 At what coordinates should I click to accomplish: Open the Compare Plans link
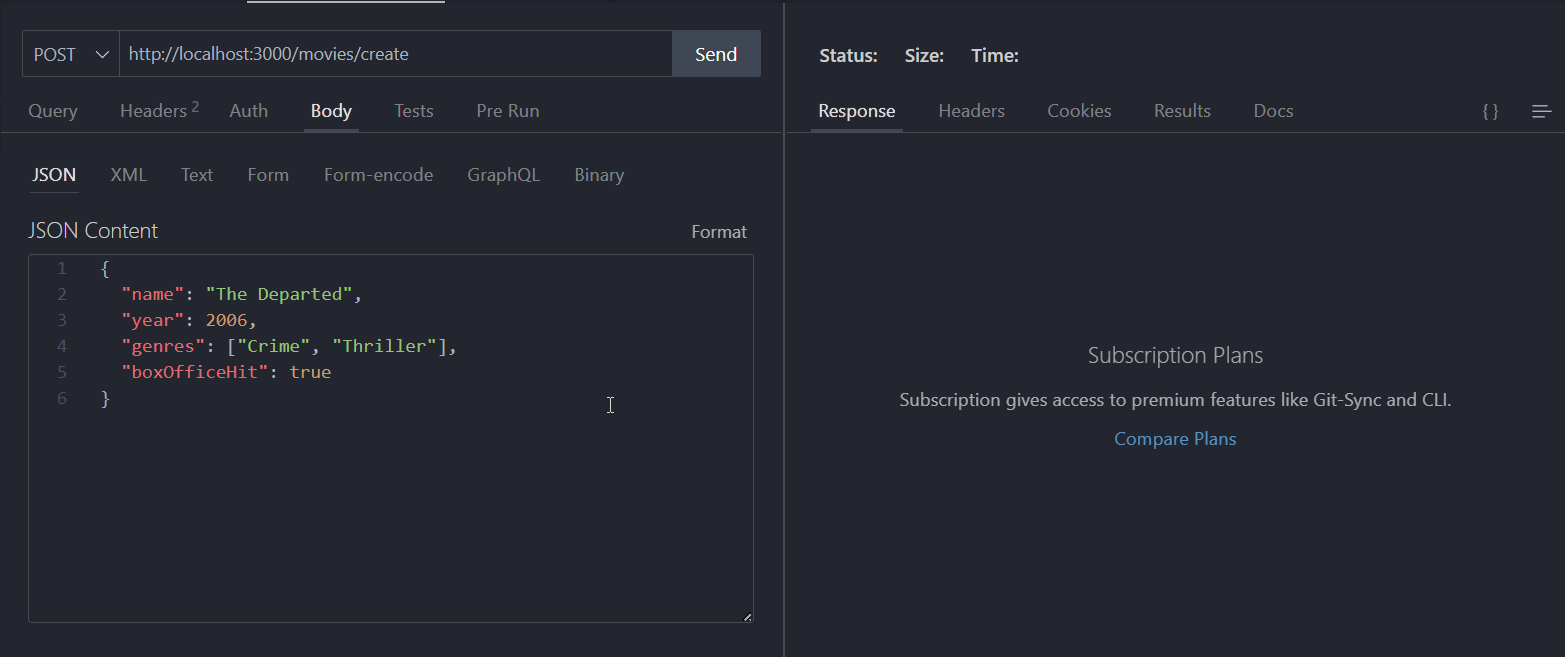(1175, 438)
